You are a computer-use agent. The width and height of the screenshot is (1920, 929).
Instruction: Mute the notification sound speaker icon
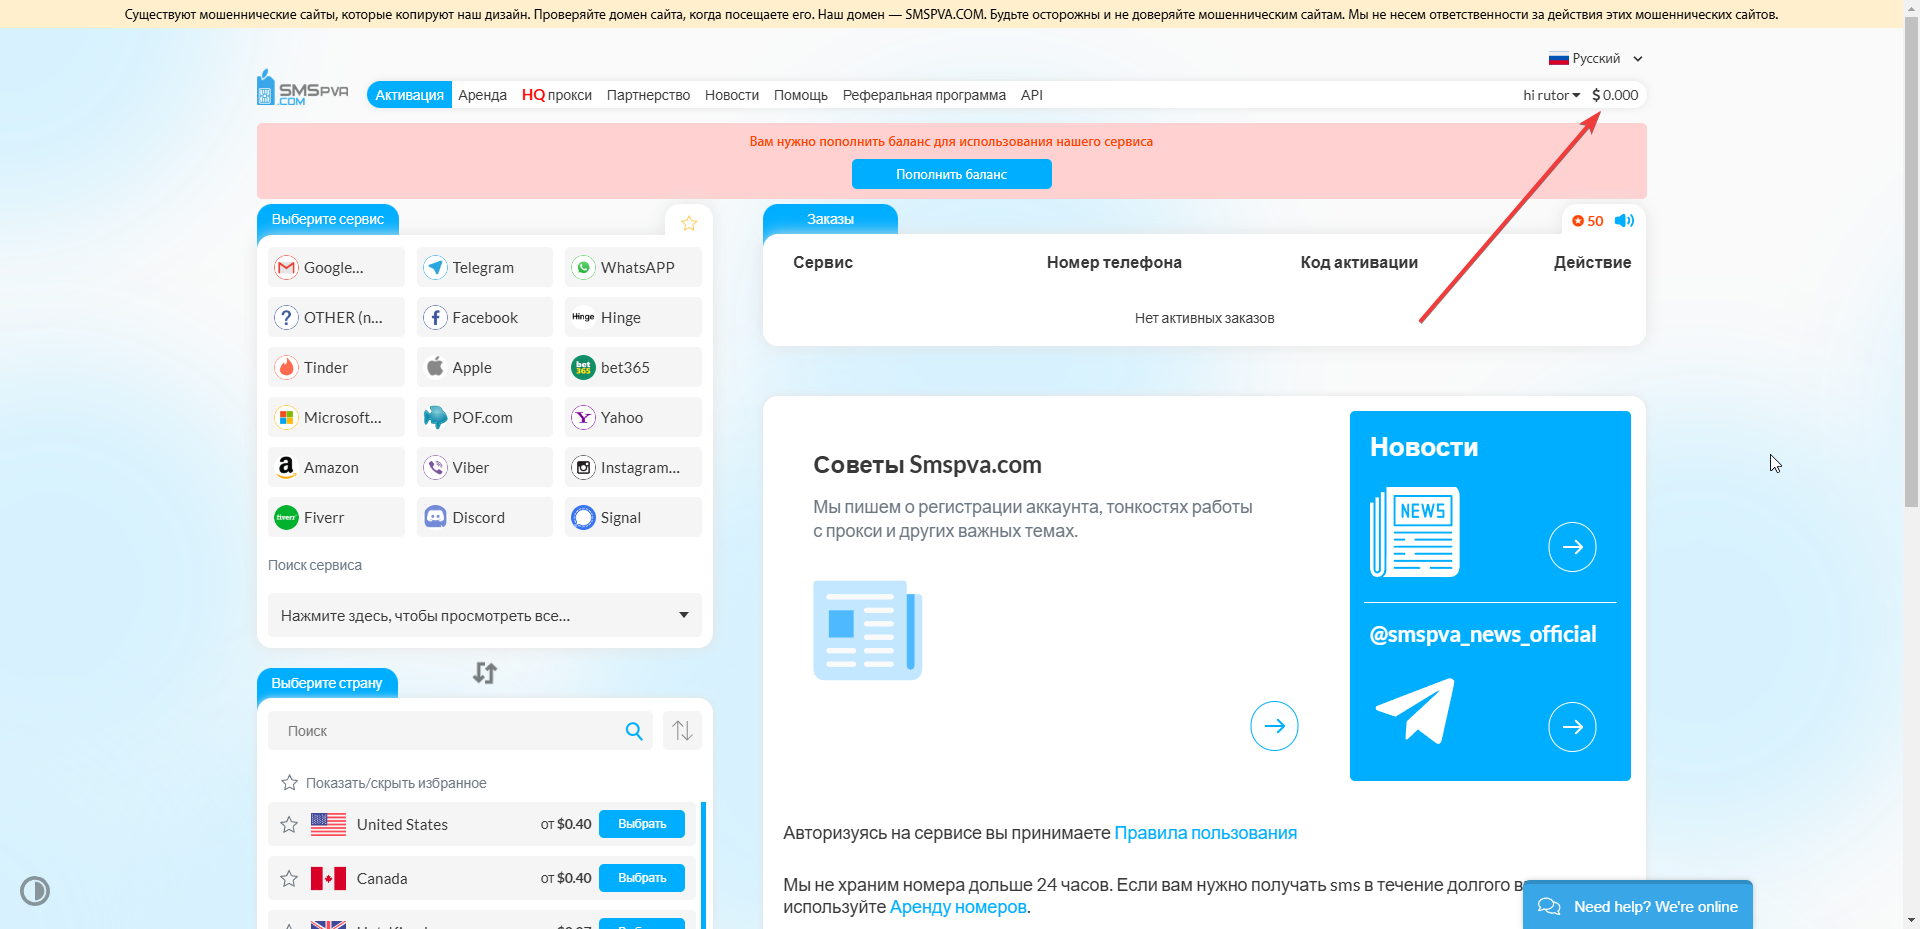(1624, 221)
